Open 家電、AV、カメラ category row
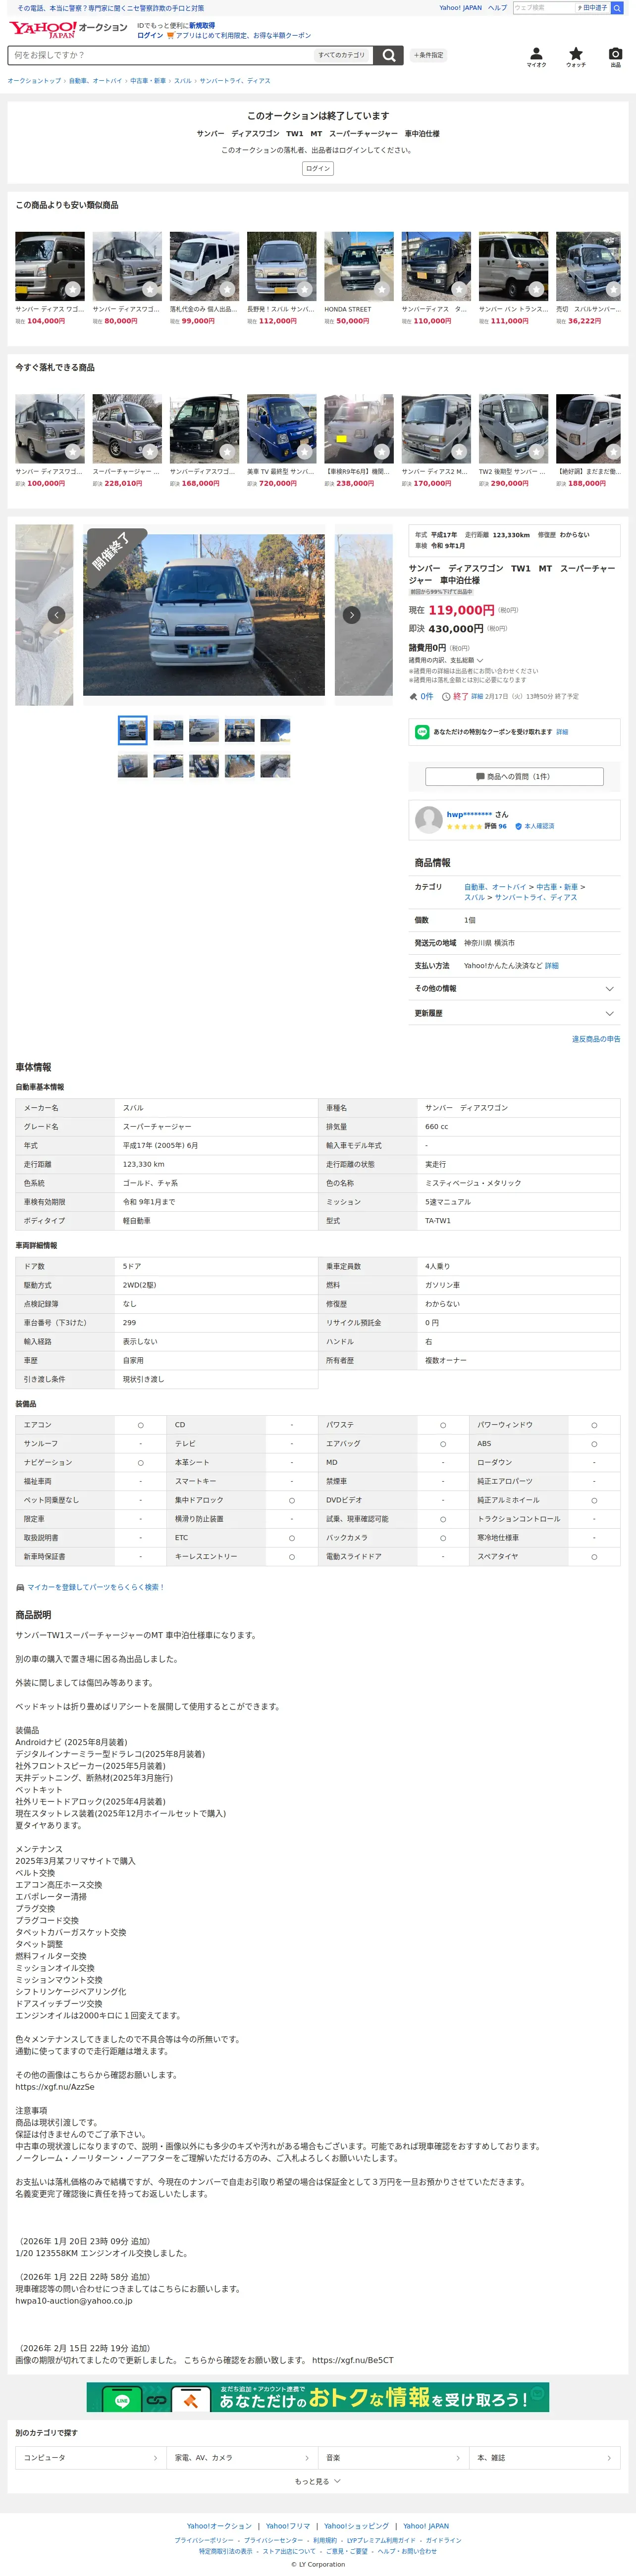The height and width of the screenshot is (2576, 636). pos(242,2457)
